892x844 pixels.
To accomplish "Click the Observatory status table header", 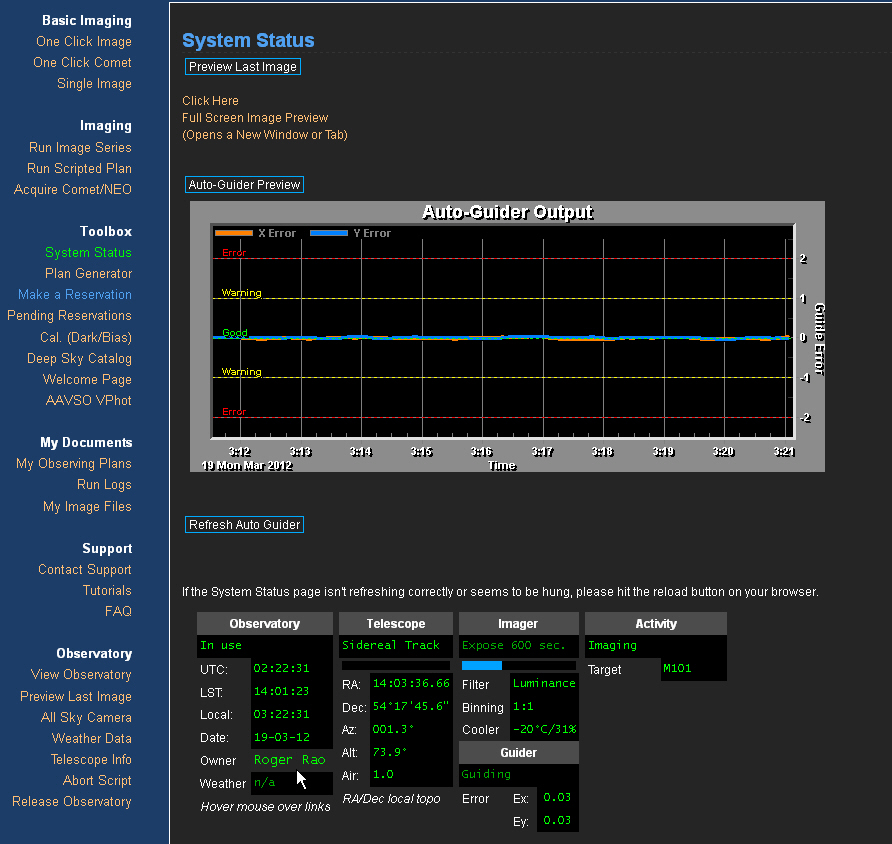I will point(265,623).
